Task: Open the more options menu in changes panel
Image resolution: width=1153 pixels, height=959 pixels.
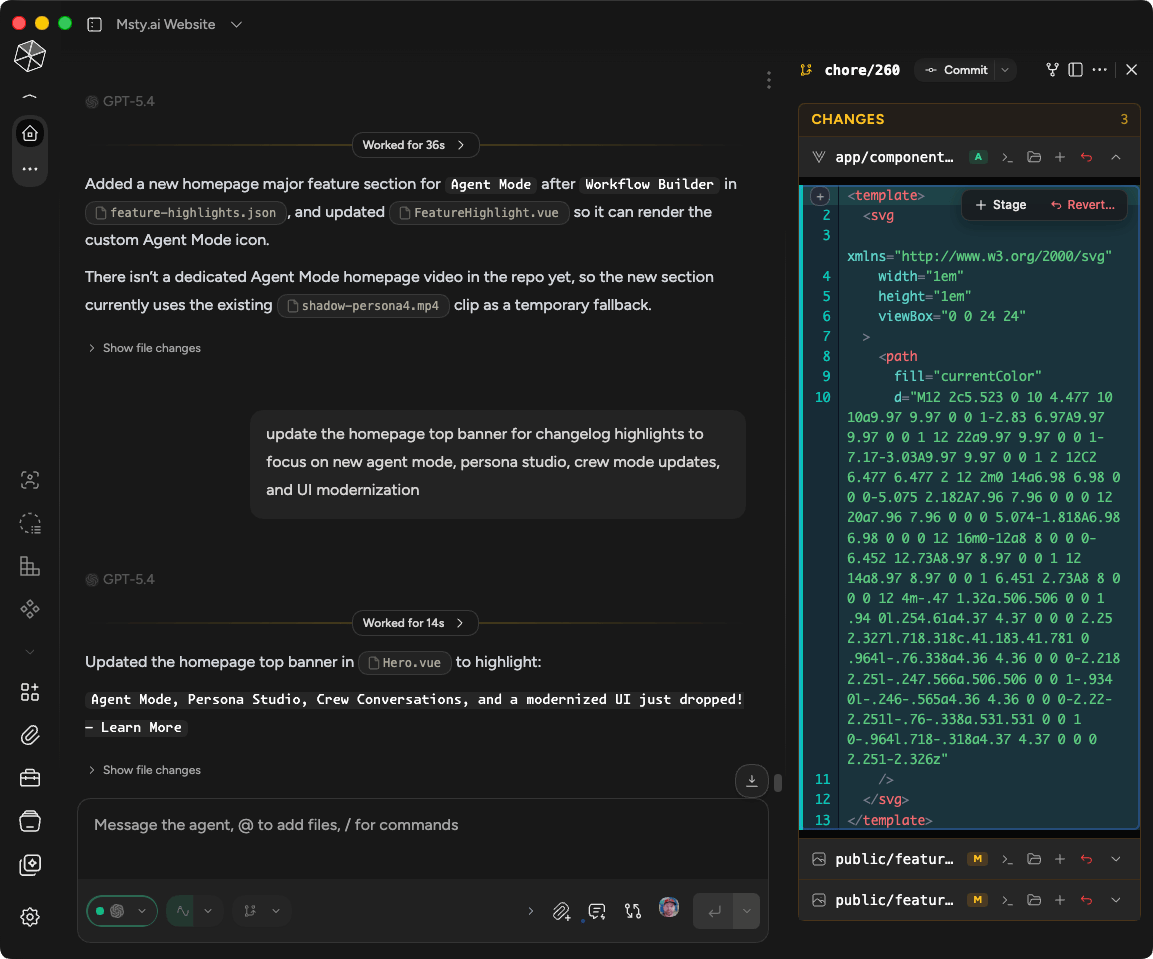Action: [1100, 70]
